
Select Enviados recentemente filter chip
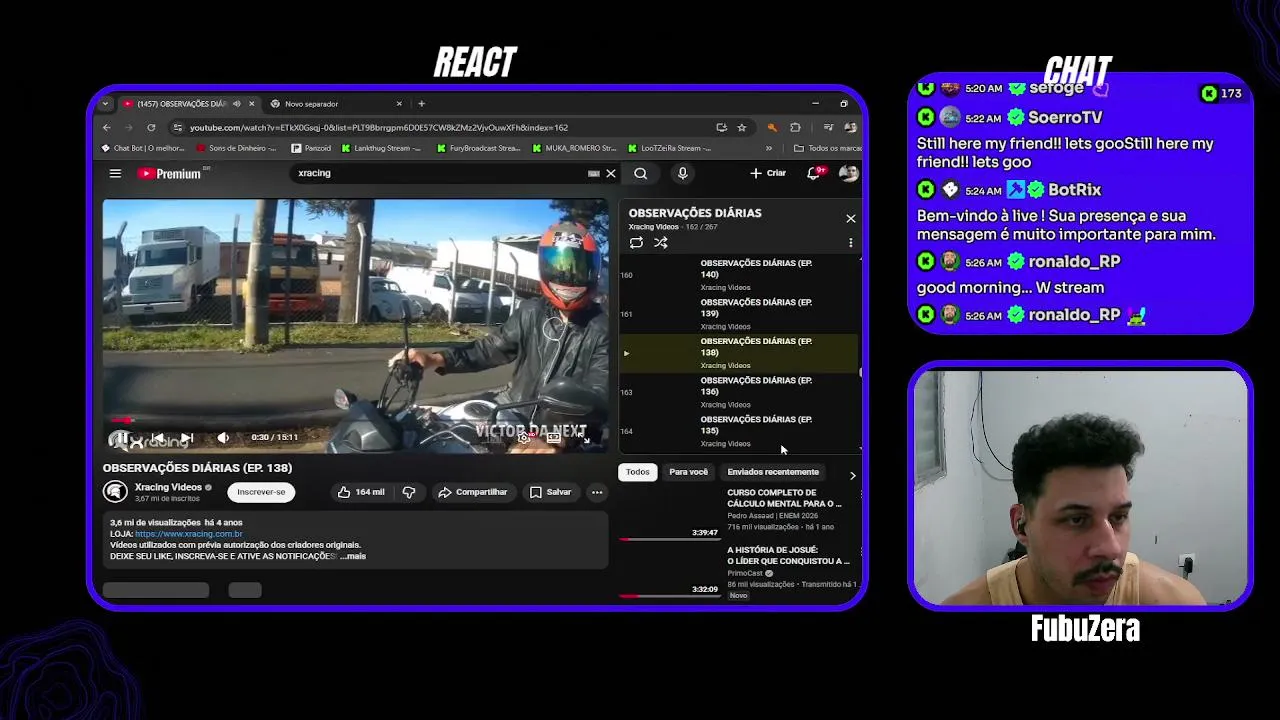point(773,472)
